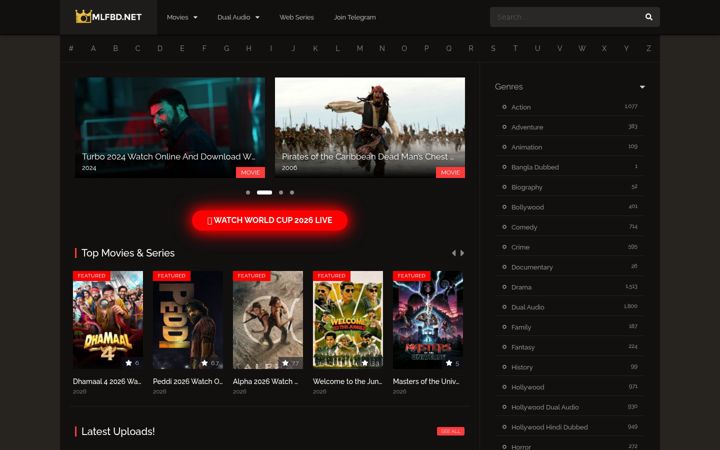The image size is (720, 450).
Task: Open the Peddi 2026 poster
Action: tap(188, 320)
